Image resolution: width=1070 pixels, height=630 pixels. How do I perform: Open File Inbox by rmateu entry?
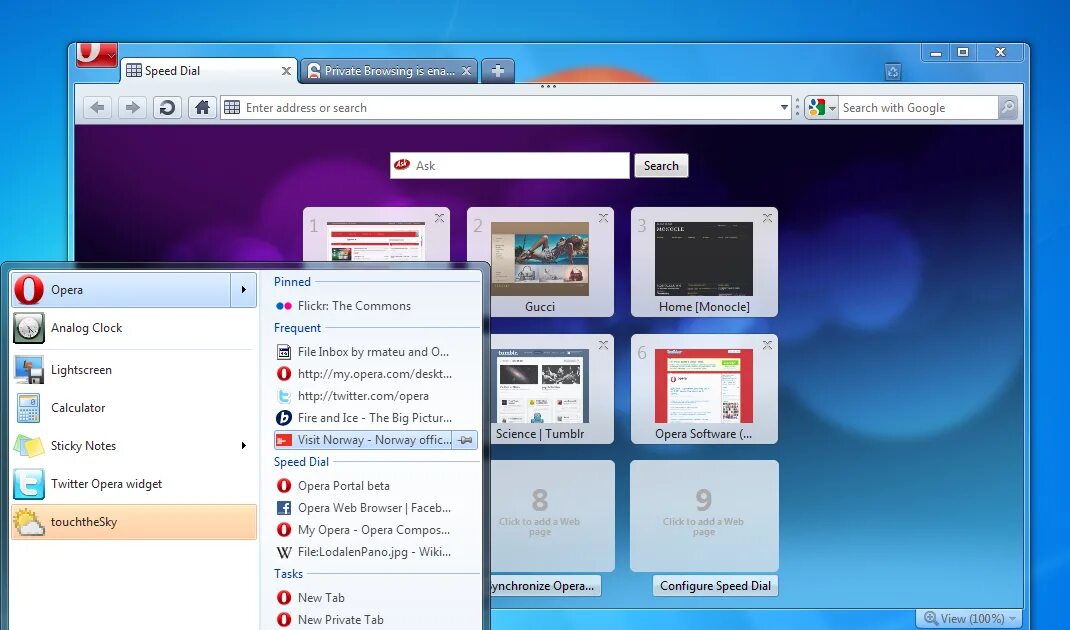click(x=376, y=352)
